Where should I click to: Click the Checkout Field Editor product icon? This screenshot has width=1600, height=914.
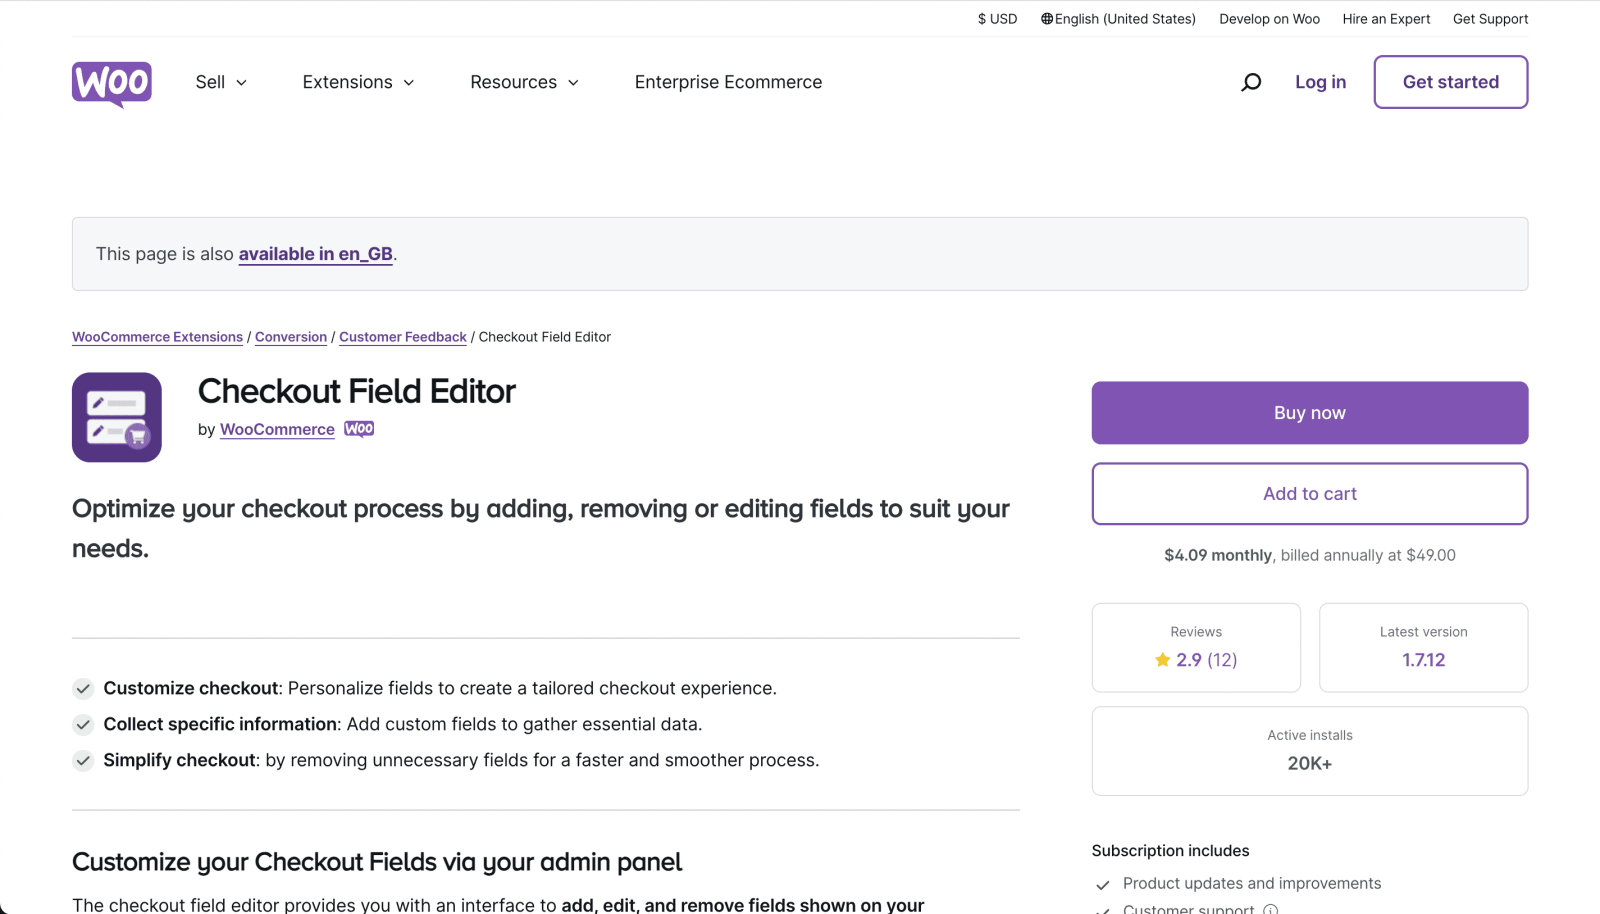[x=117, y=417]
